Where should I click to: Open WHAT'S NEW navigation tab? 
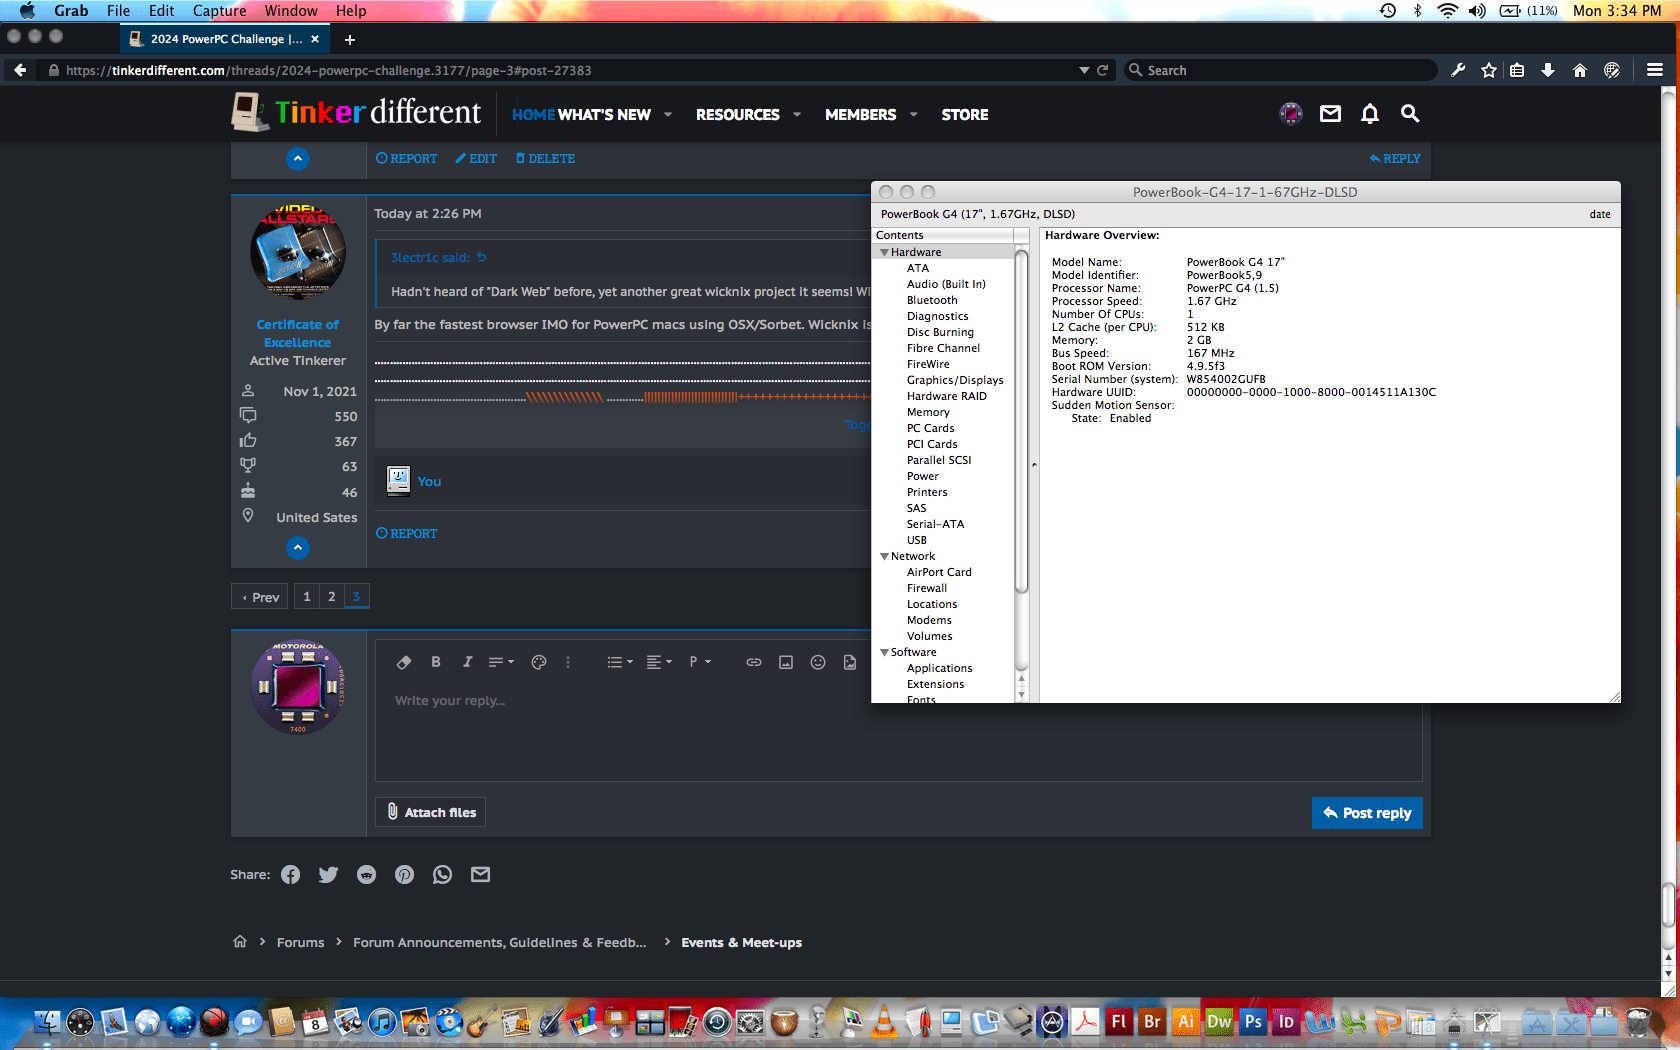coord(604,115)
